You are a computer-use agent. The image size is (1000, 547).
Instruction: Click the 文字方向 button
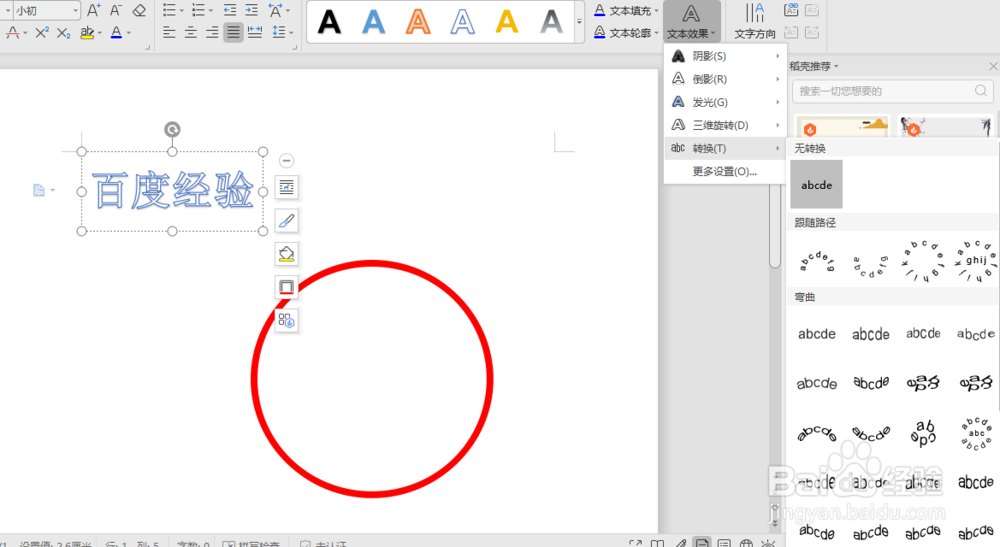pyautogui.click(x=755, y=22)
